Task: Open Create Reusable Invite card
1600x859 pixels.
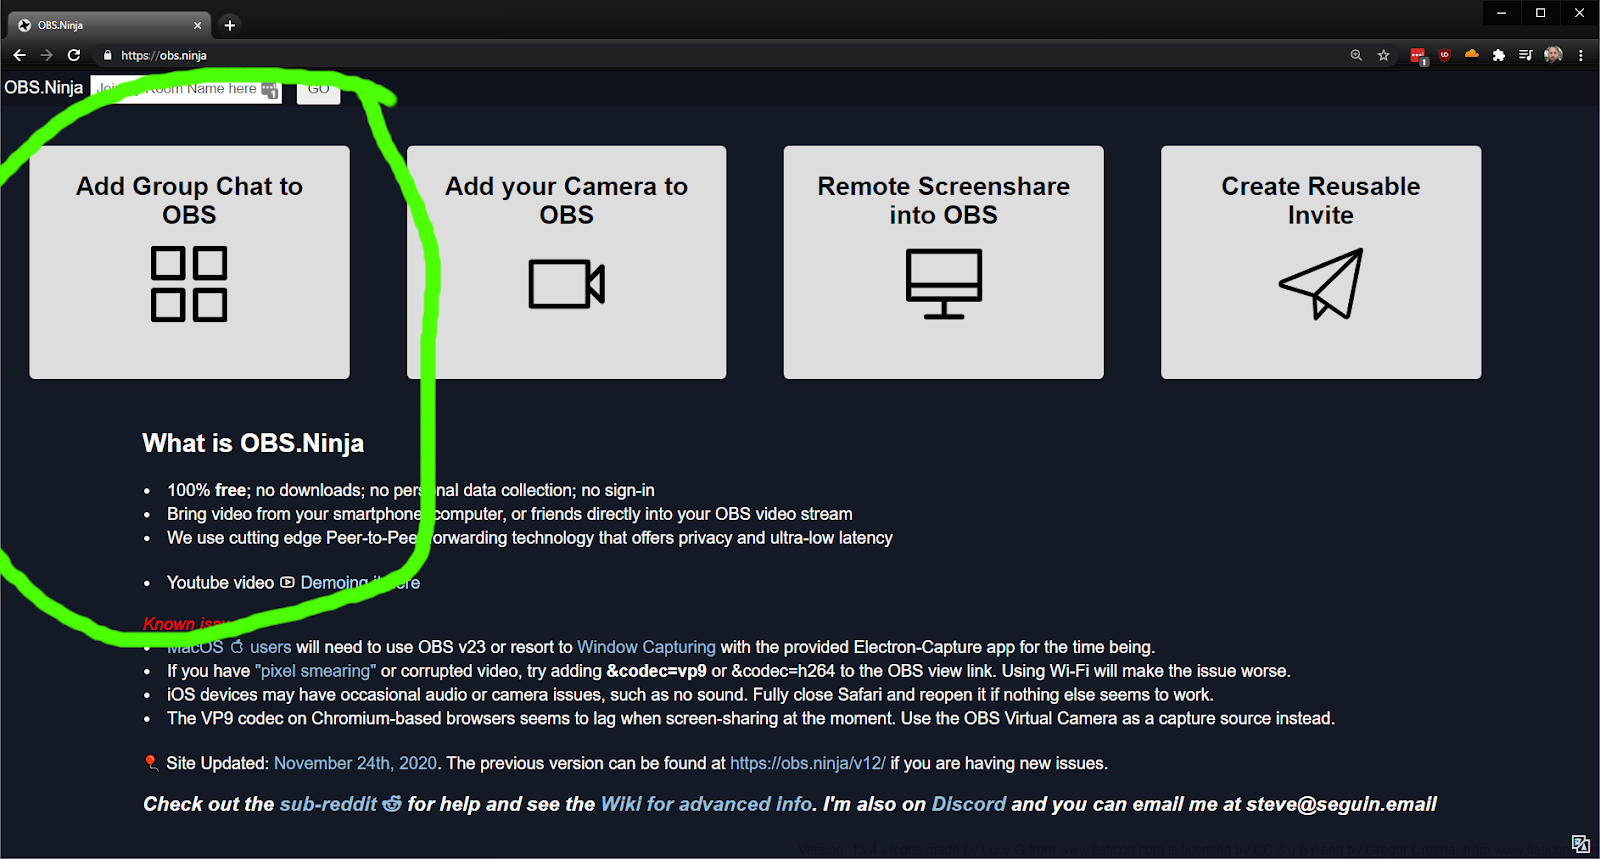Action: [1321, 262]
